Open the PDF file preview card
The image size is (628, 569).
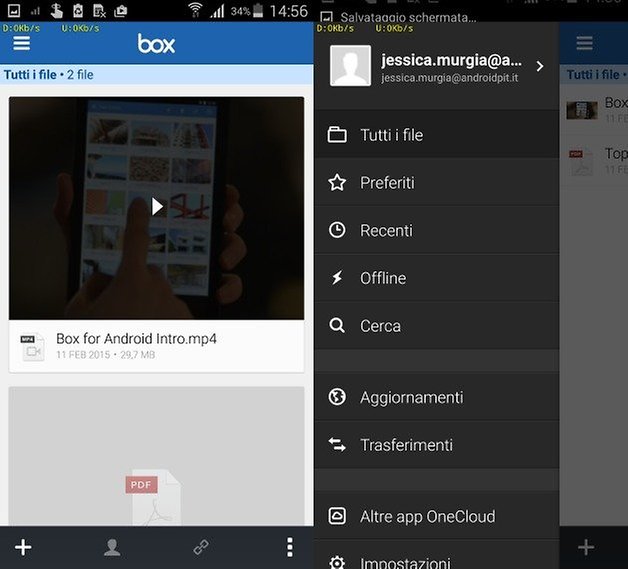[x=157, y=456]
